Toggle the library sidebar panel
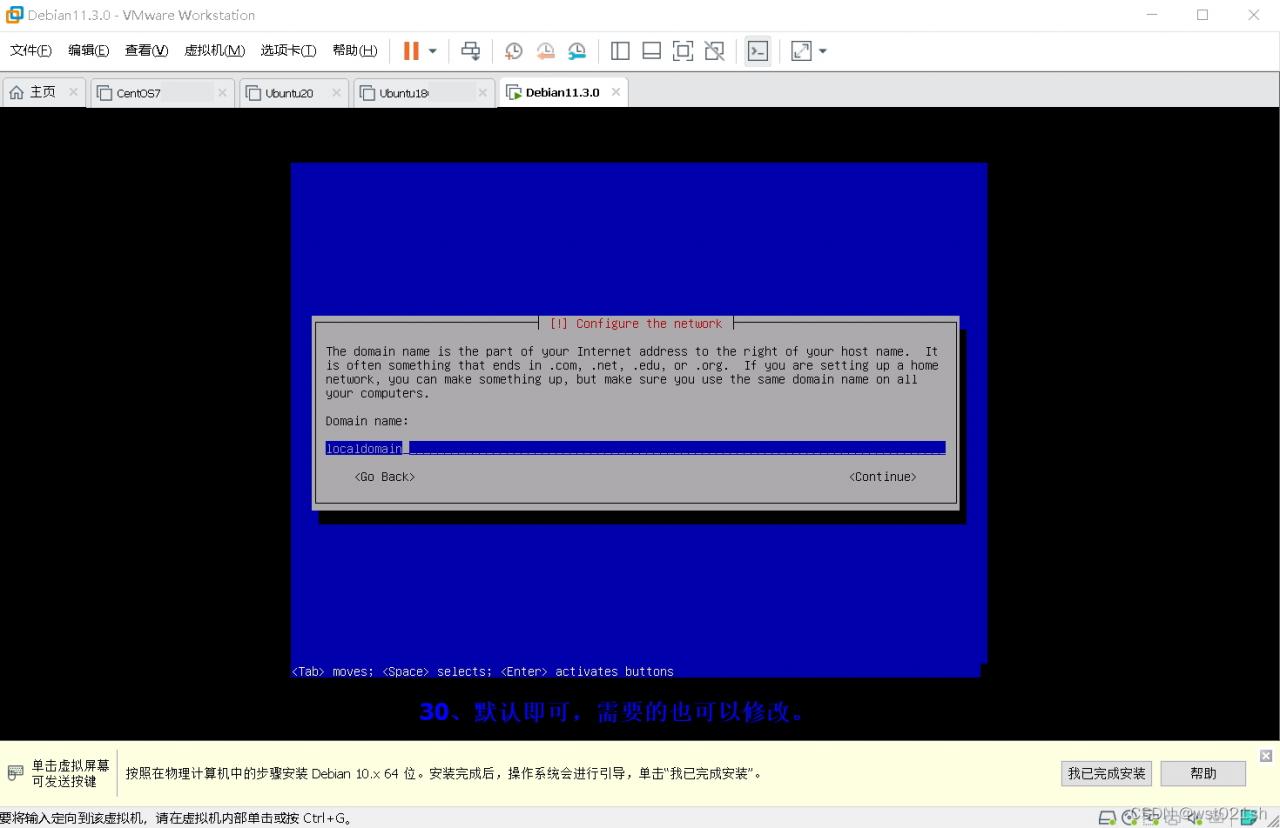Screen dimensions: 1280x828 point(620,51)
